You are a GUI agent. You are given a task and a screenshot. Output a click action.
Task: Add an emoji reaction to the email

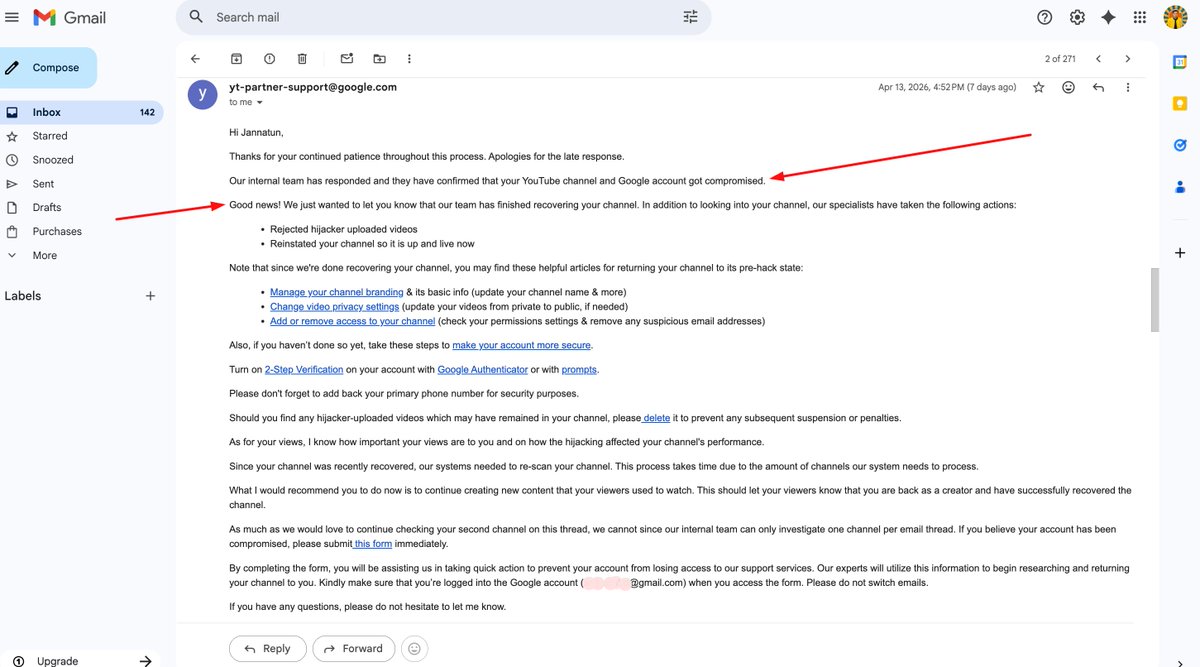[x=1068, y=87]
